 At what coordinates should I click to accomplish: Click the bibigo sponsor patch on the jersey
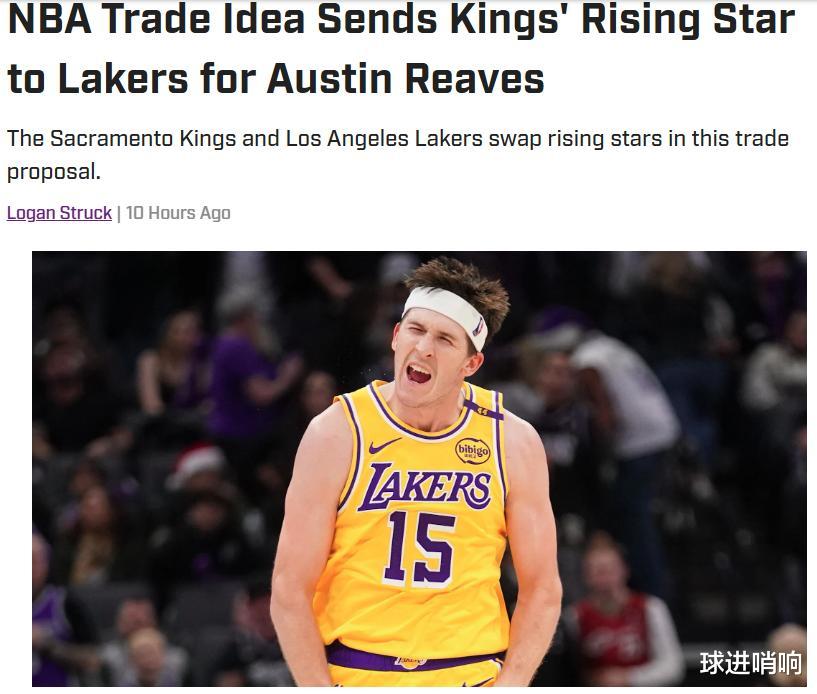tap(473, 450)
